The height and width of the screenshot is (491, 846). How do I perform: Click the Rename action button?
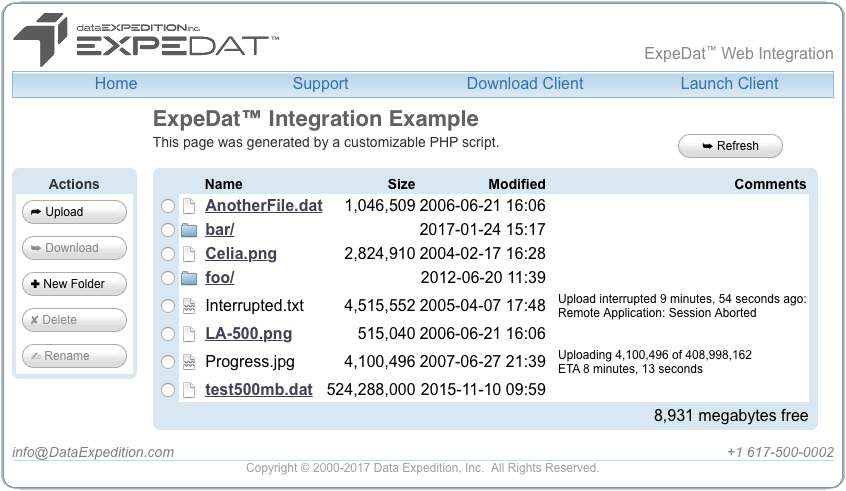[74, 356]
